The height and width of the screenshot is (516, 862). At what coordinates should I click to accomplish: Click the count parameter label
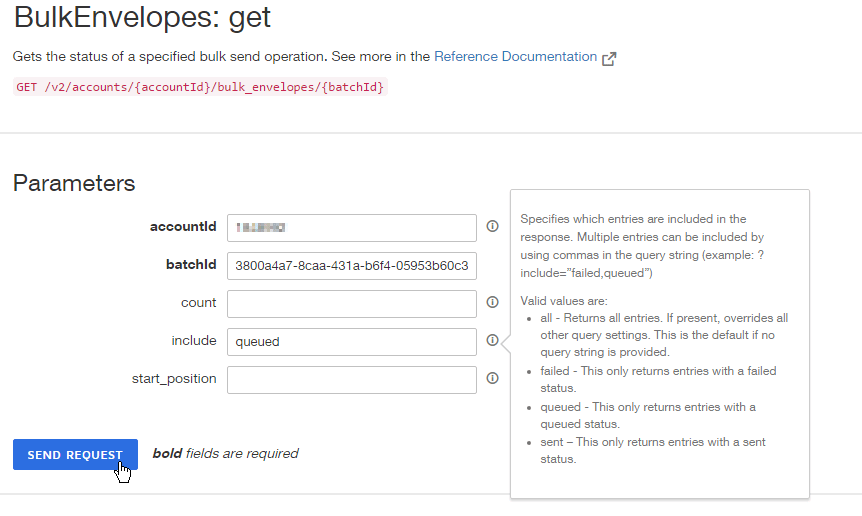198,302
